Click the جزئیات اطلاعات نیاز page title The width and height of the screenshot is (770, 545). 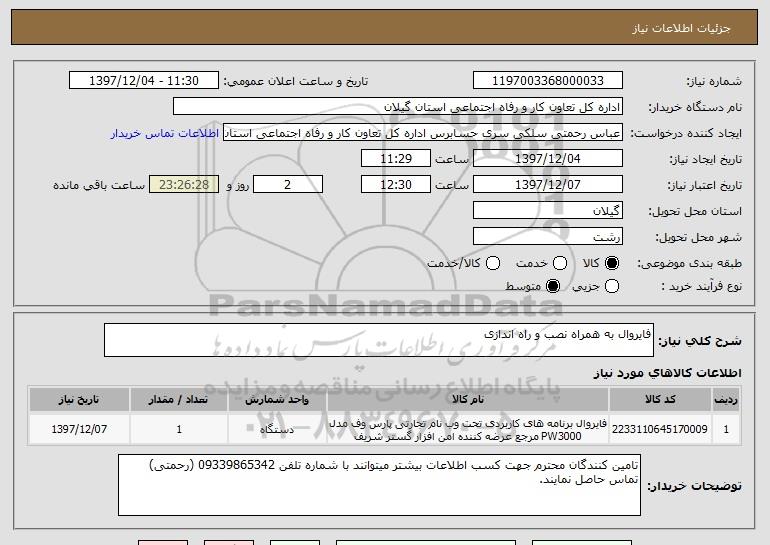(x=681, y=28)
